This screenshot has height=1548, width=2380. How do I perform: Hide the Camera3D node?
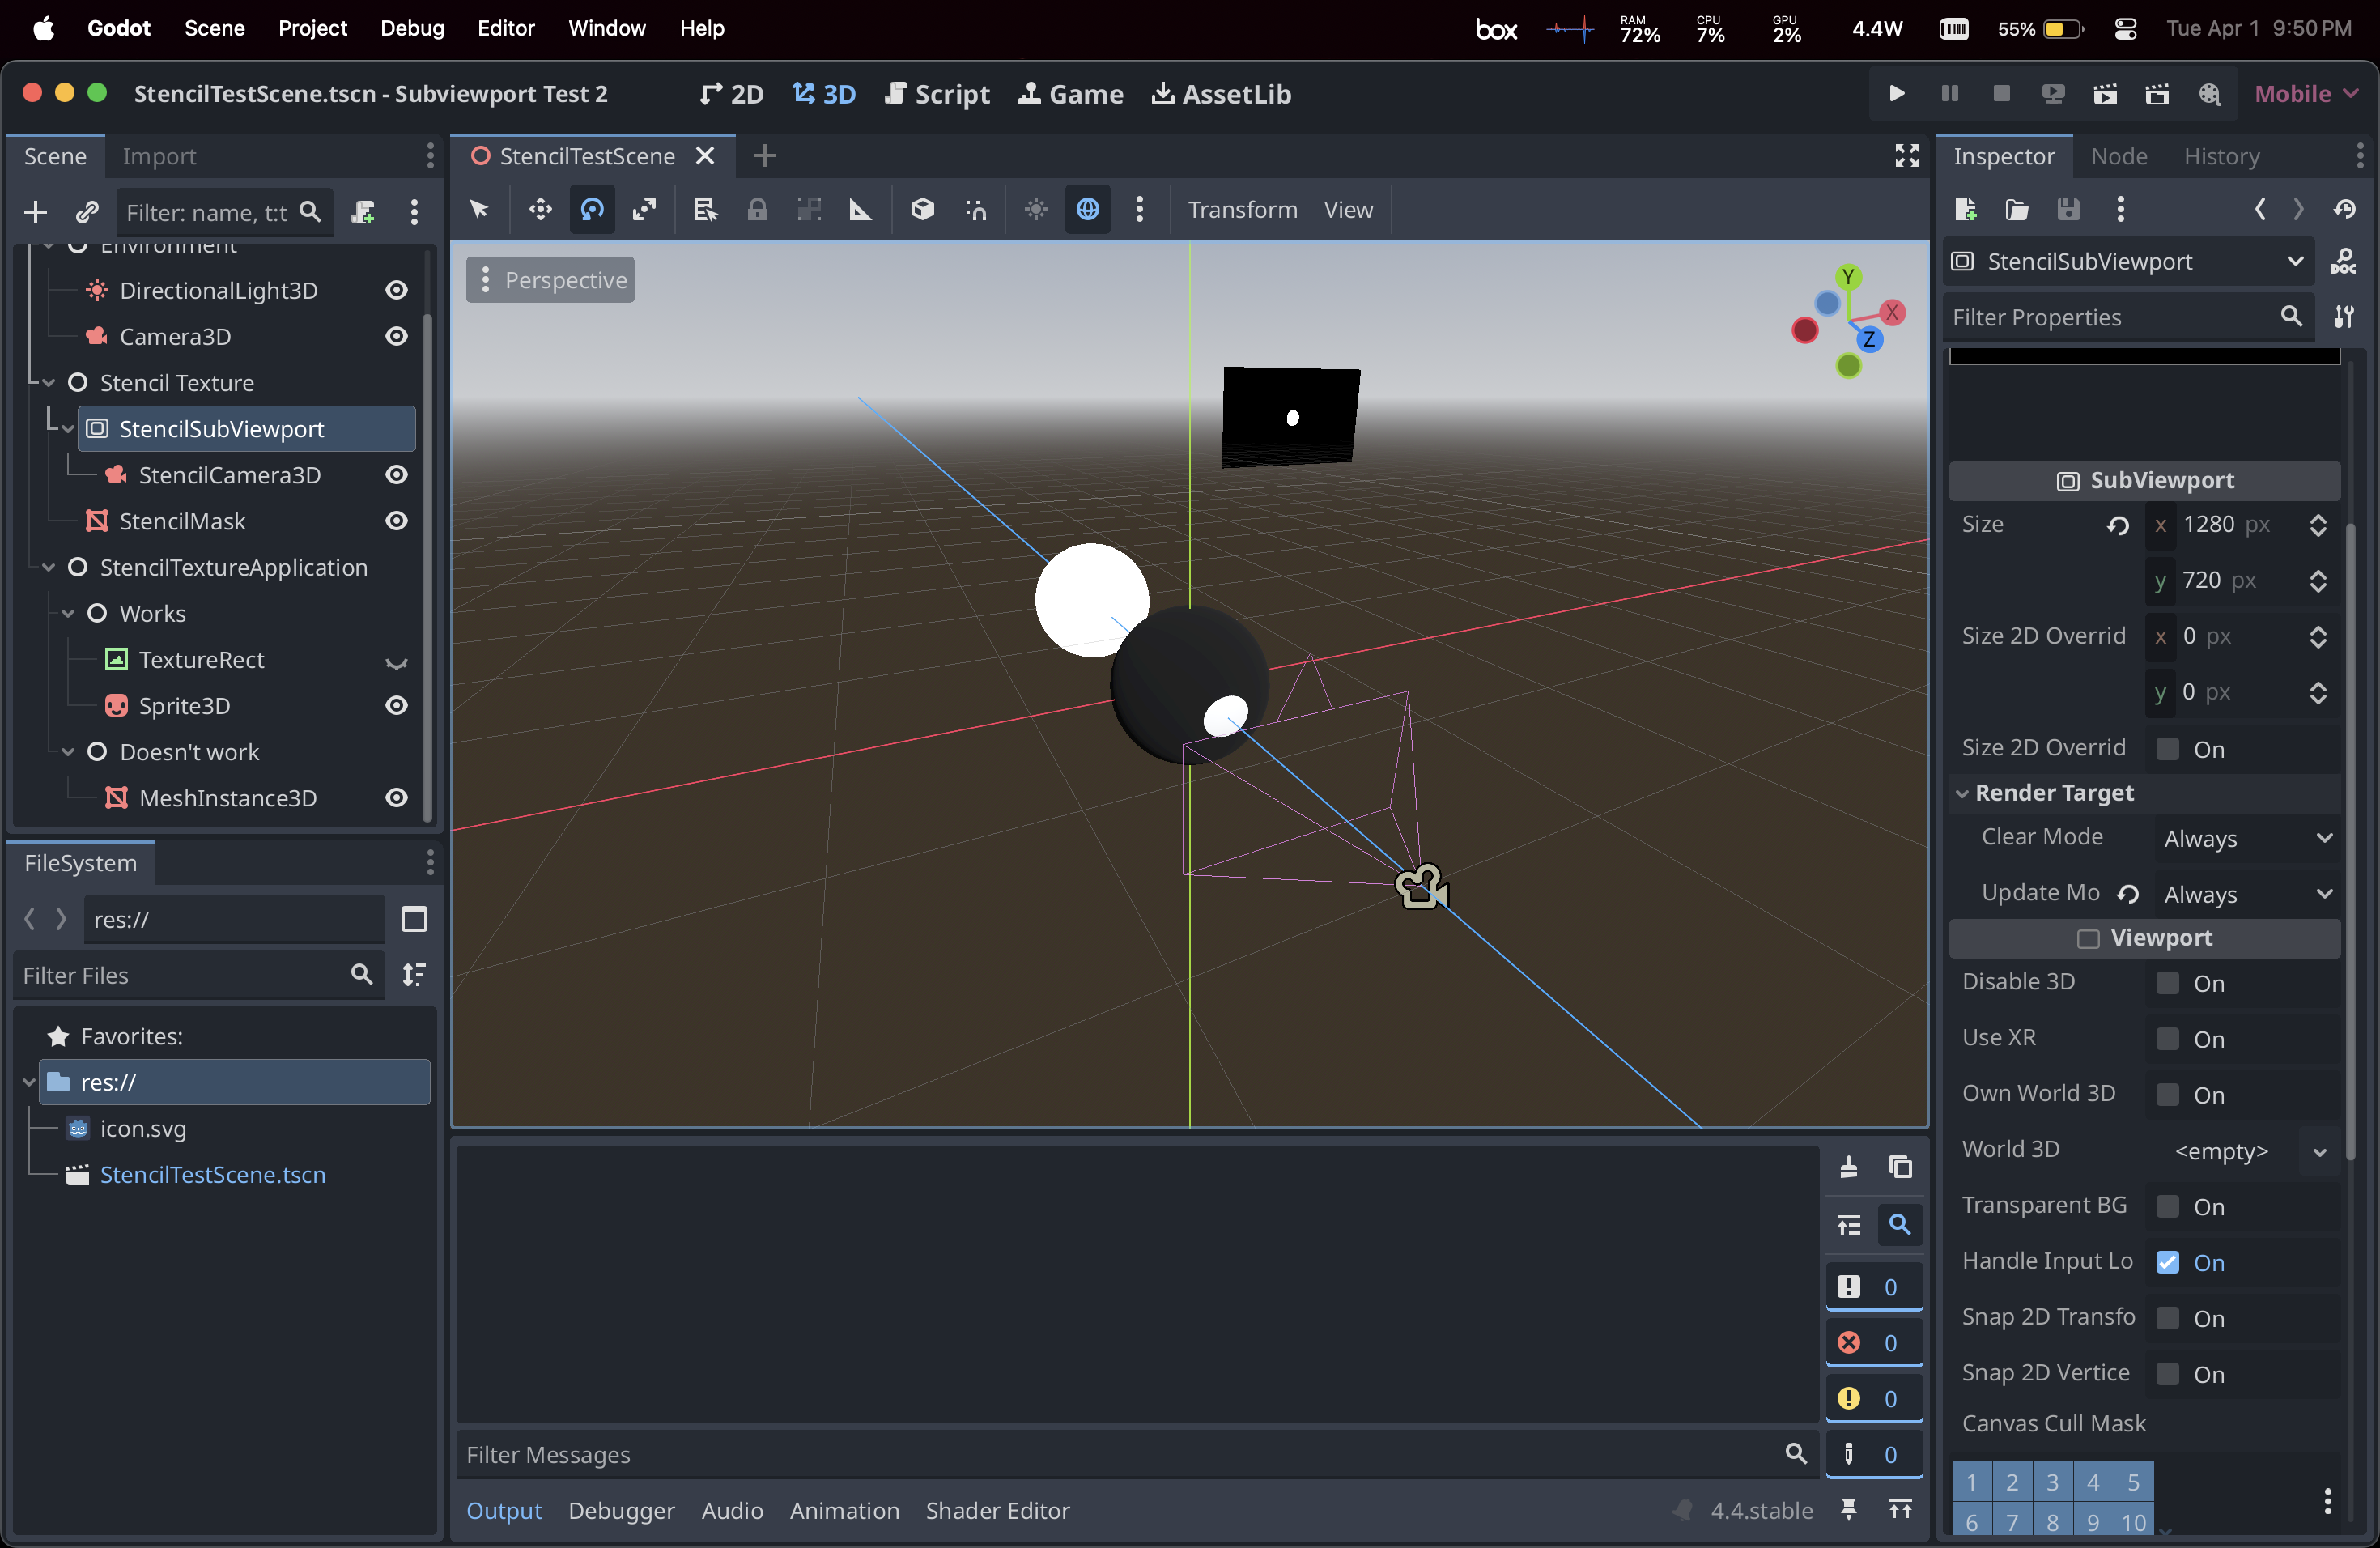pyautogui.click(x=397, y=336)
